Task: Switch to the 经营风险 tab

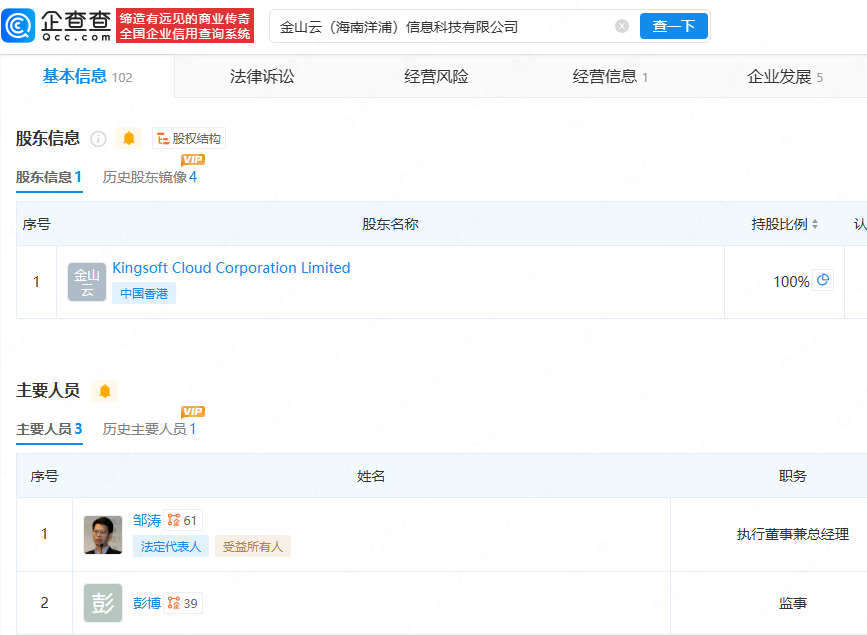Action: 436,76
